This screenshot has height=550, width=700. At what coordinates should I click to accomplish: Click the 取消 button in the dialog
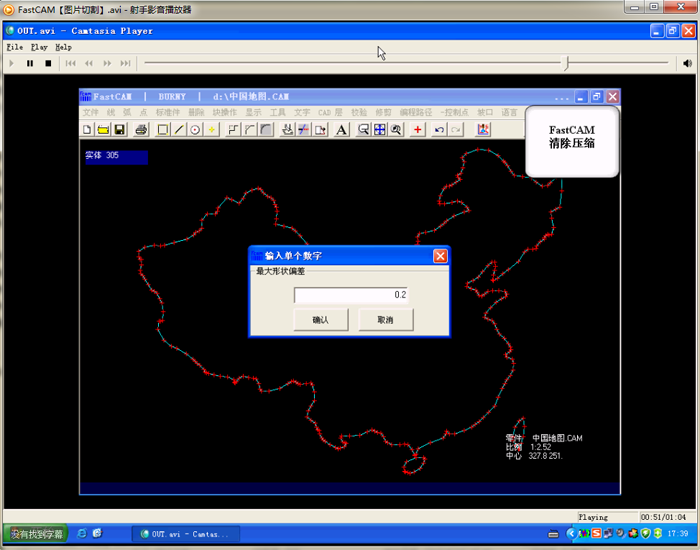[386, 320]
